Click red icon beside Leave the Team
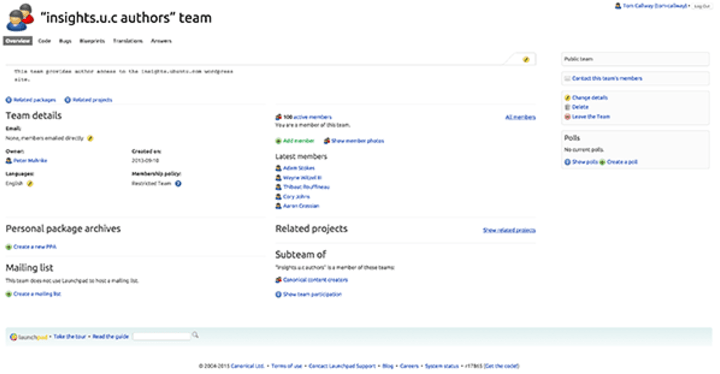Viewport: 720px width, 374px height. (568, 117)
